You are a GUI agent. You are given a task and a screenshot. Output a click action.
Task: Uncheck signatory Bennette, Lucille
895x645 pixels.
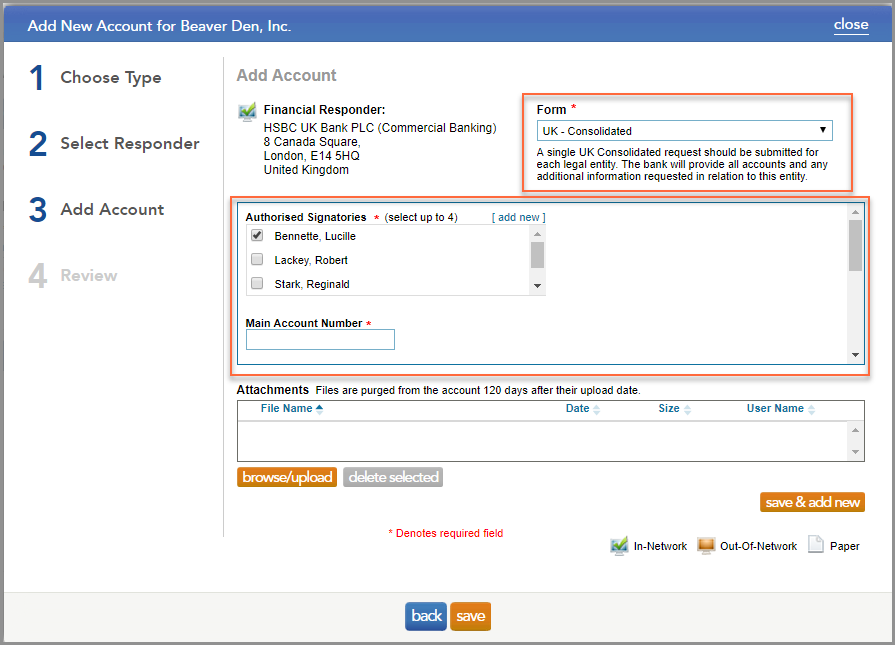click(257, 235)
